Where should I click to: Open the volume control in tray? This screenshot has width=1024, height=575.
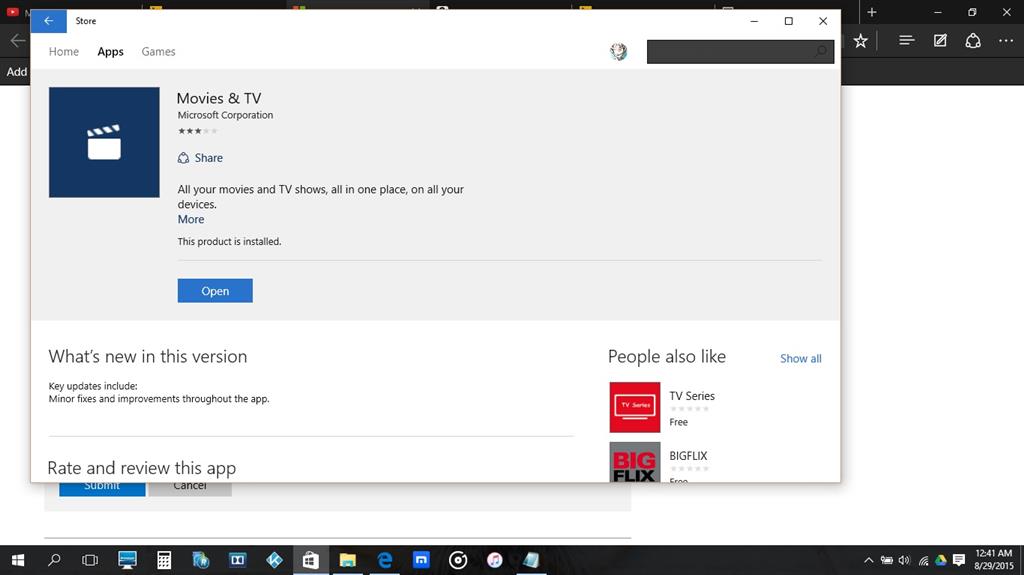tap(904, 560)
